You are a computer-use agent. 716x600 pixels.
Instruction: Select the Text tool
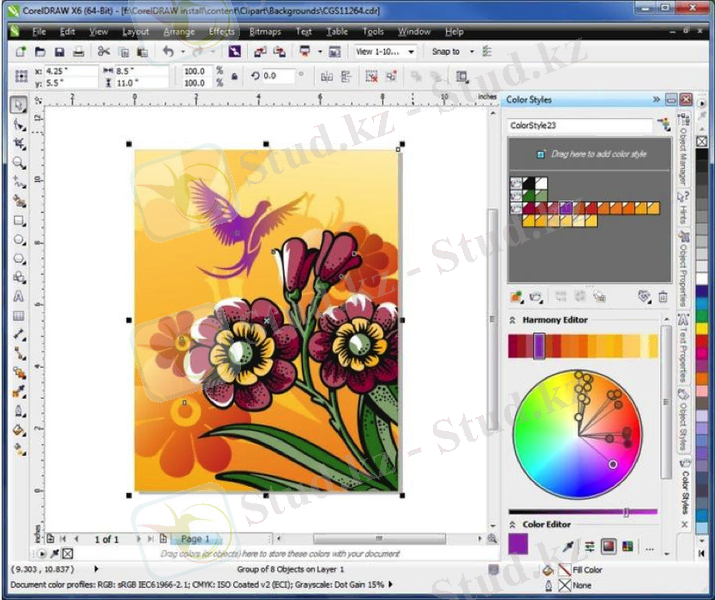(x=19, y=297)
